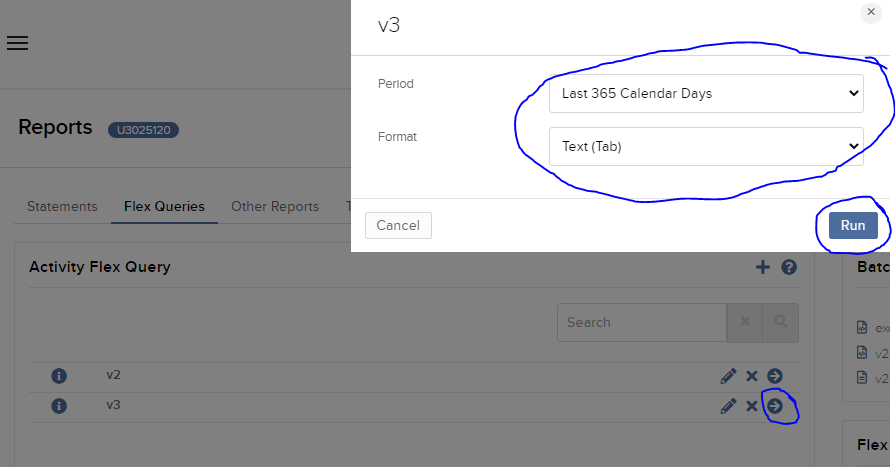Show info for the v2 query
This screenshot has width=895, height=467.
click(58, 376)
